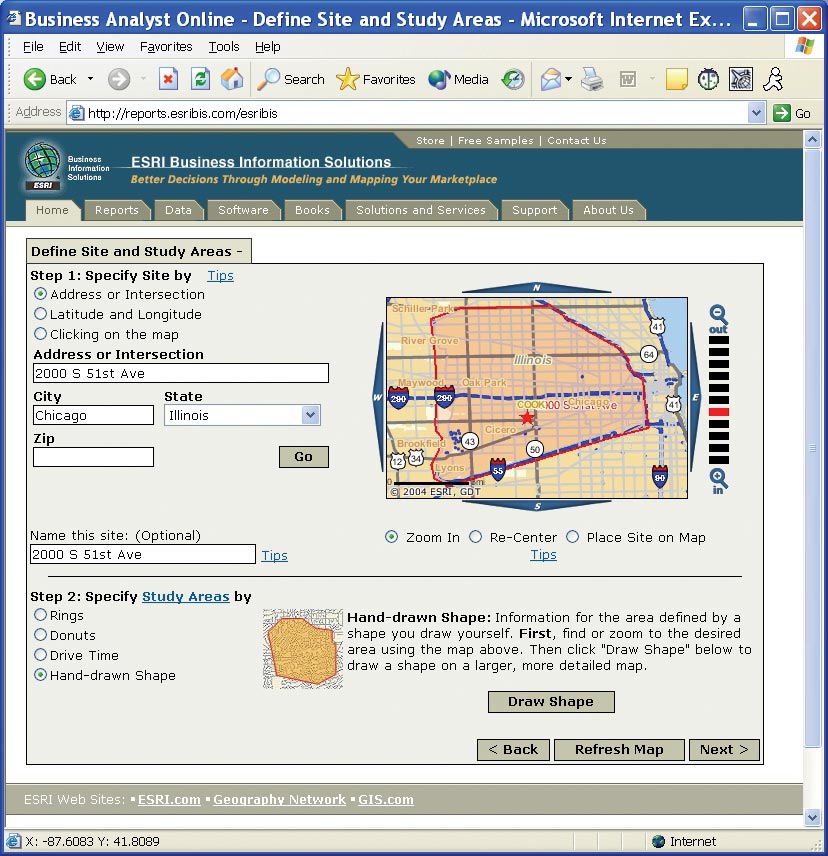Open the Mail icon dropdown arrow
Screen dimensions: 828x856
click(x=568, y=79)
